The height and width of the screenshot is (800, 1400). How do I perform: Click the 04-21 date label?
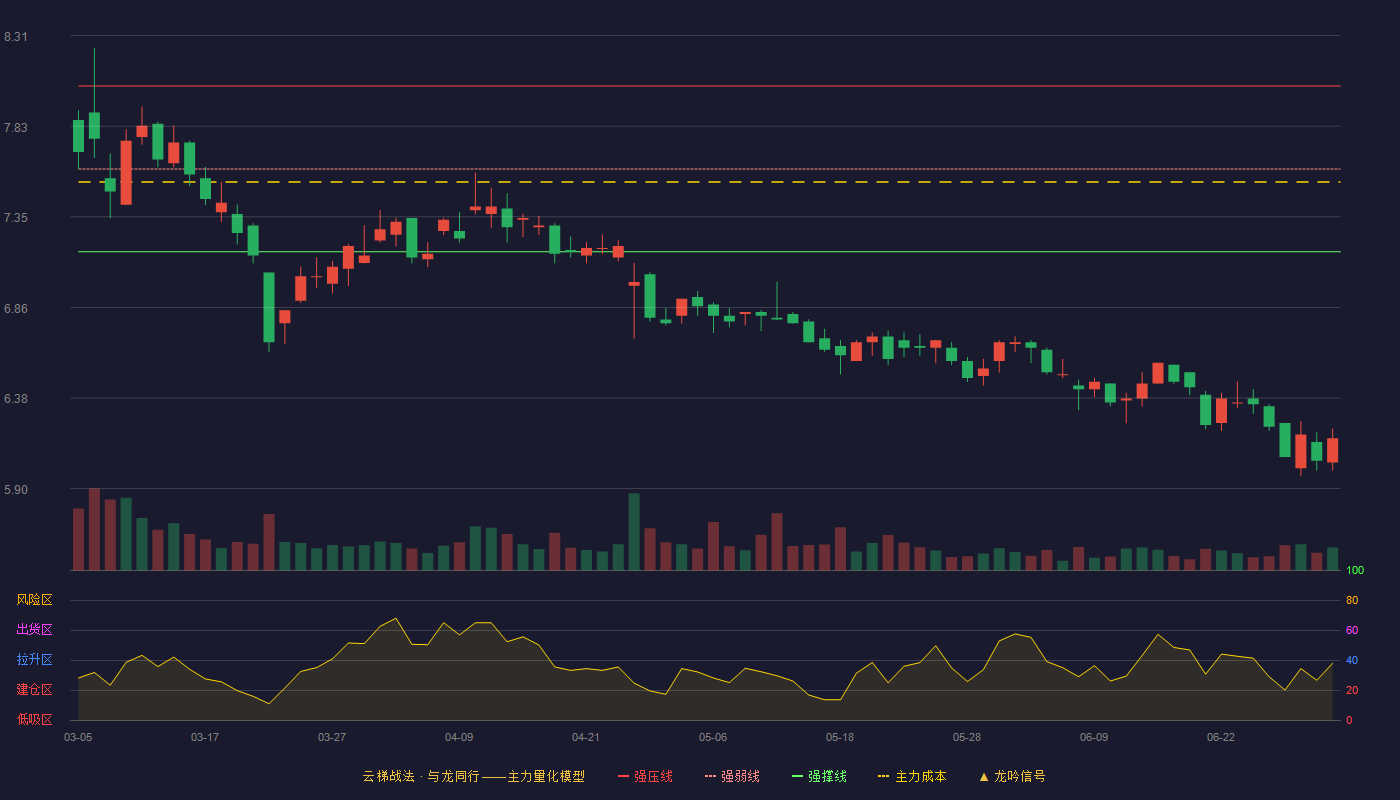coord(586,737)
